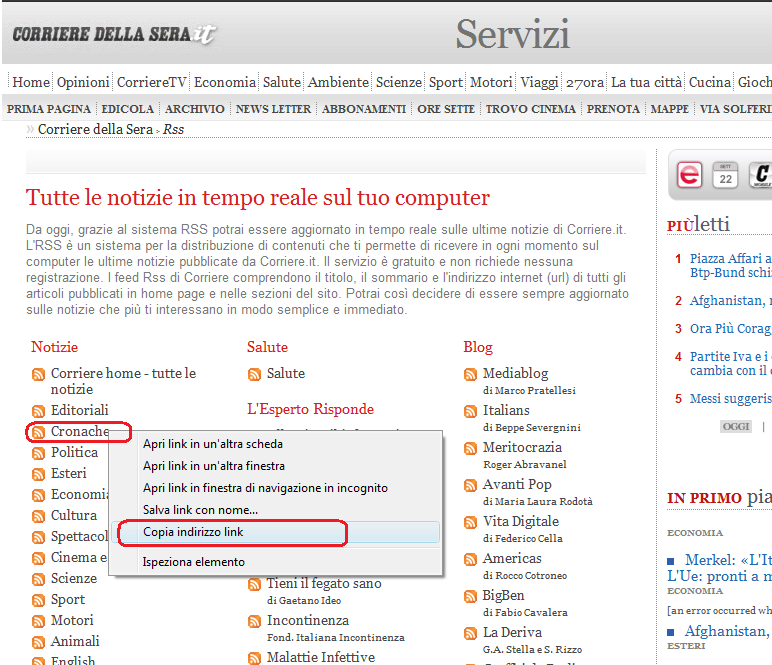Choose open link in incognito window
The image size is (772, 665).
[265, 488]
